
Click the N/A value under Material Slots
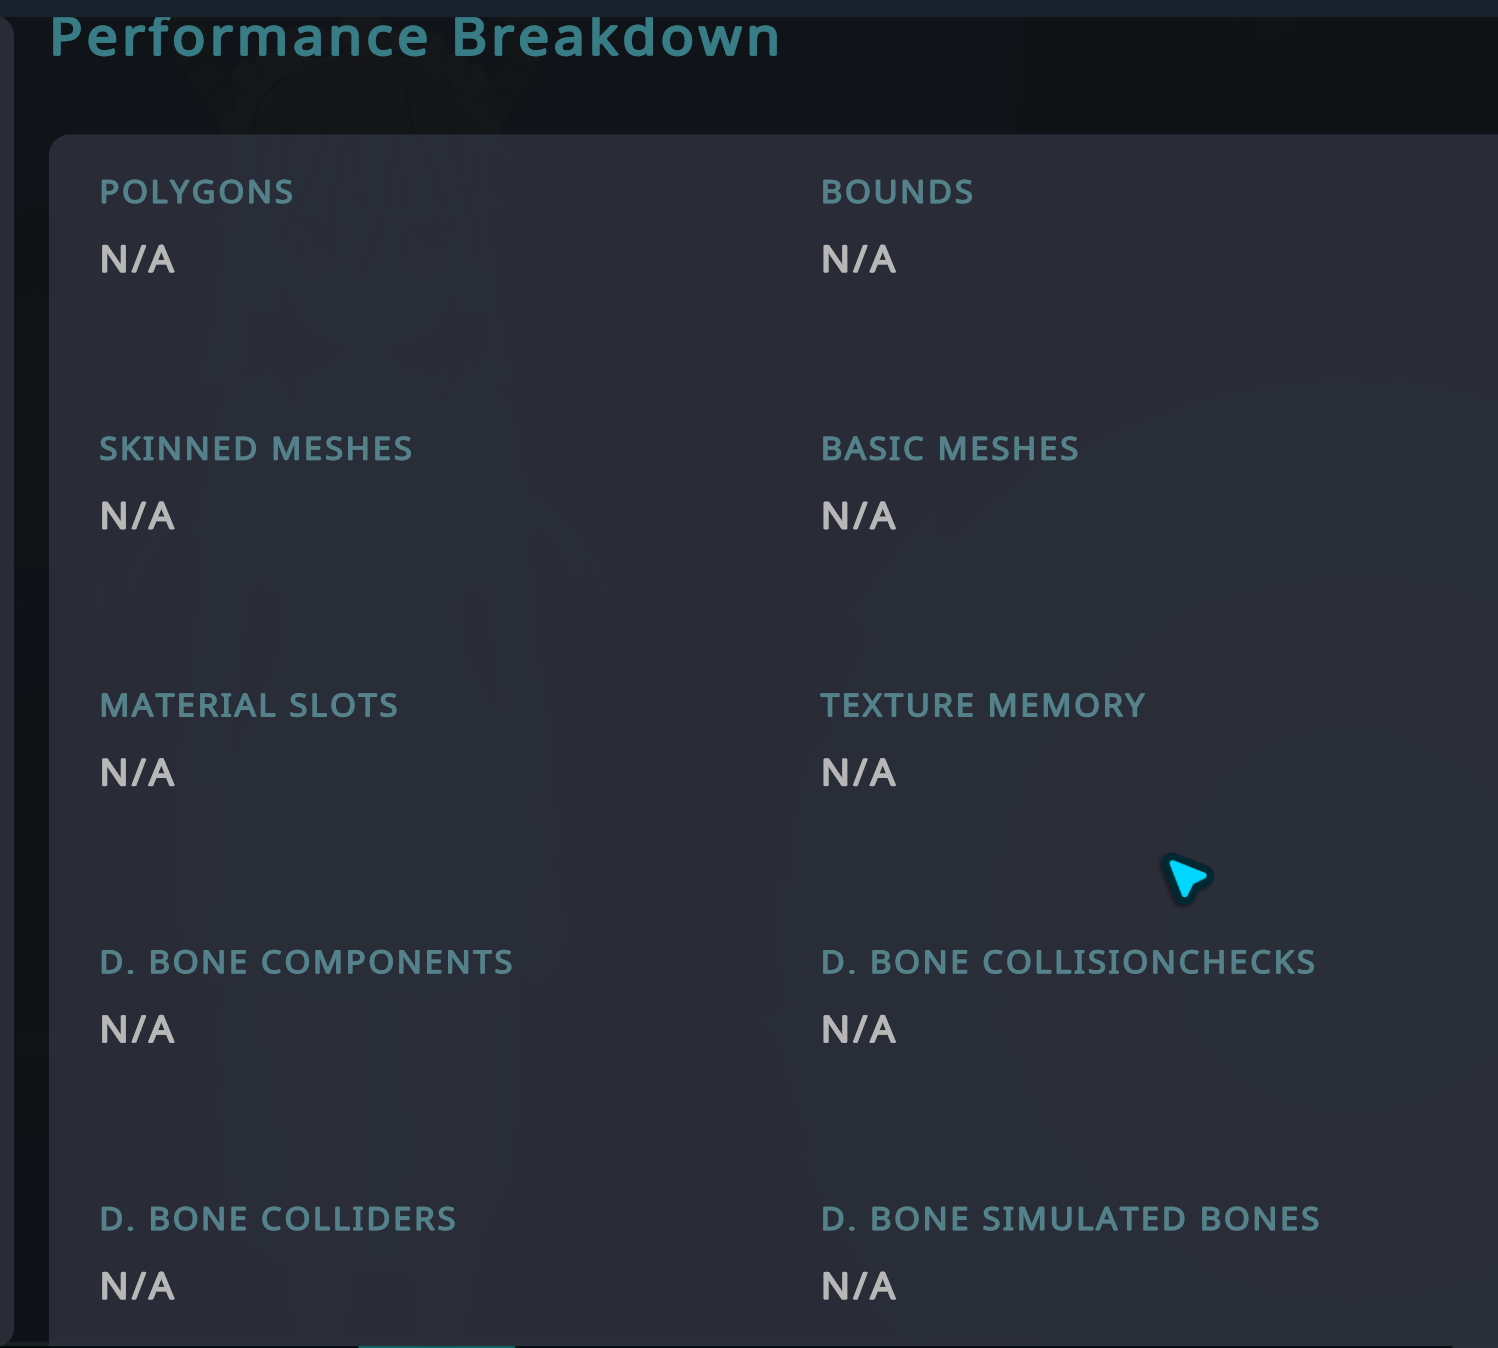138,773
